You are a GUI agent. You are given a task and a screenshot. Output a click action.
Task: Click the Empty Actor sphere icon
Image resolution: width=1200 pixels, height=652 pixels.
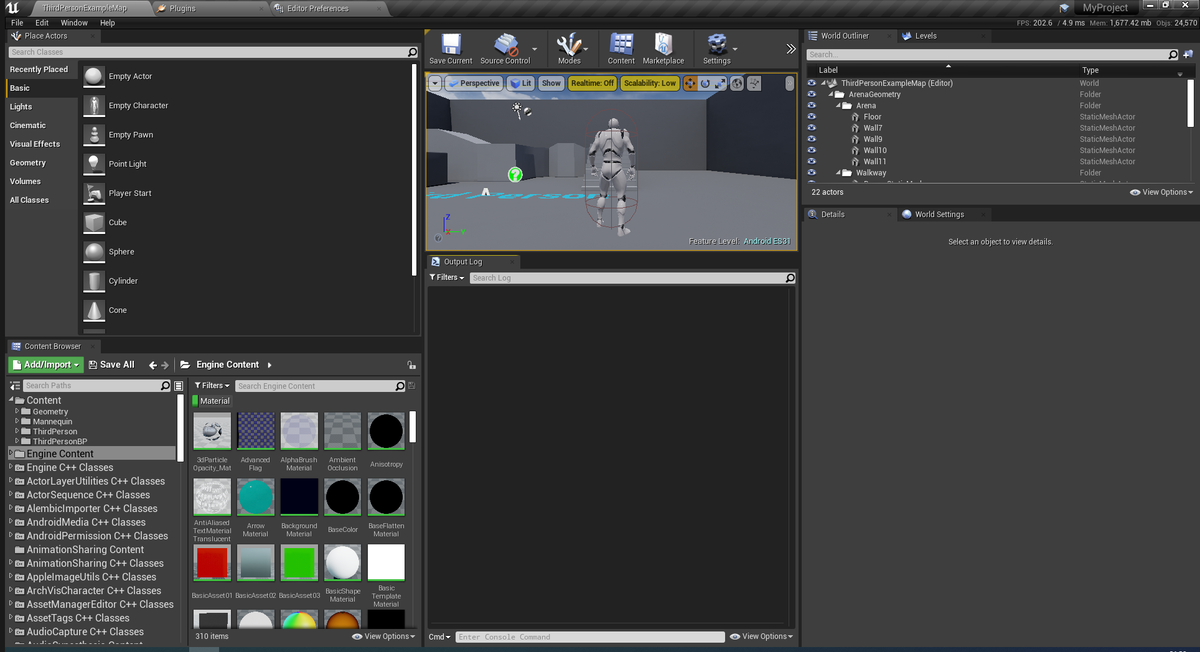94,76
